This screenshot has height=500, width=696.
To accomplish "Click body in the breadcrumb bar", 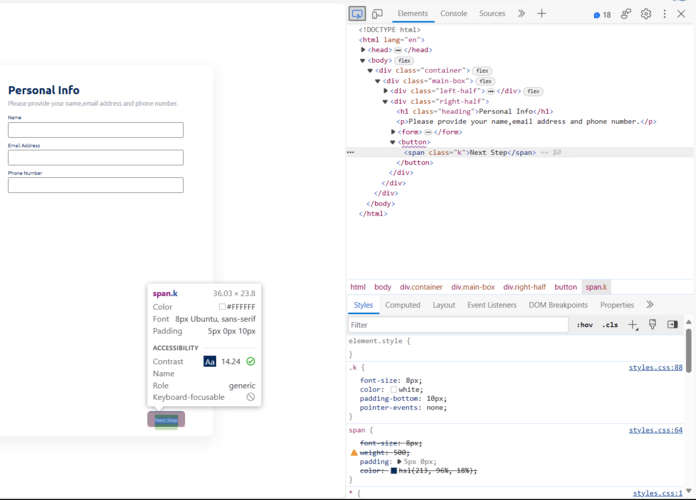I will (x=383, y=287).
